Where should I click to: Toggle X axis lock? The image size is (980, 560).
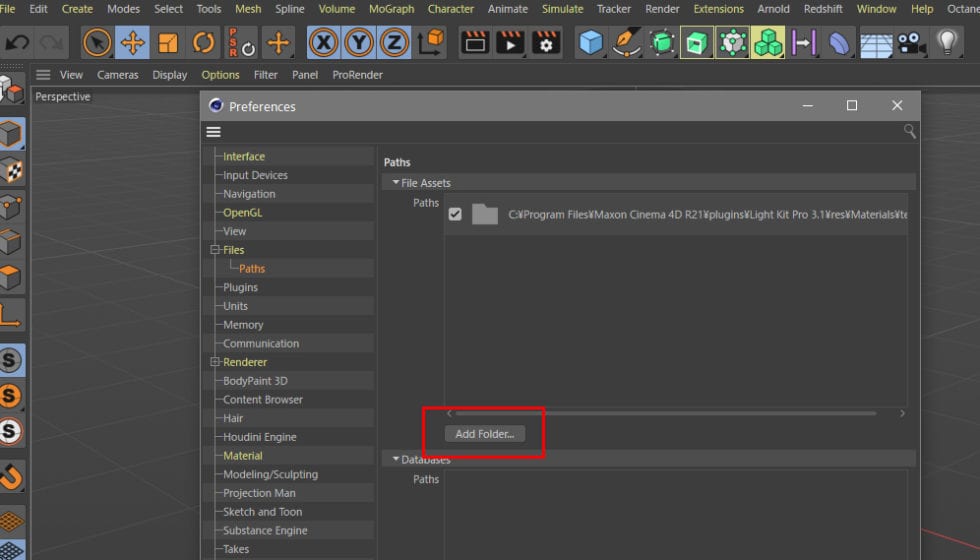click(x=324, y=43)
